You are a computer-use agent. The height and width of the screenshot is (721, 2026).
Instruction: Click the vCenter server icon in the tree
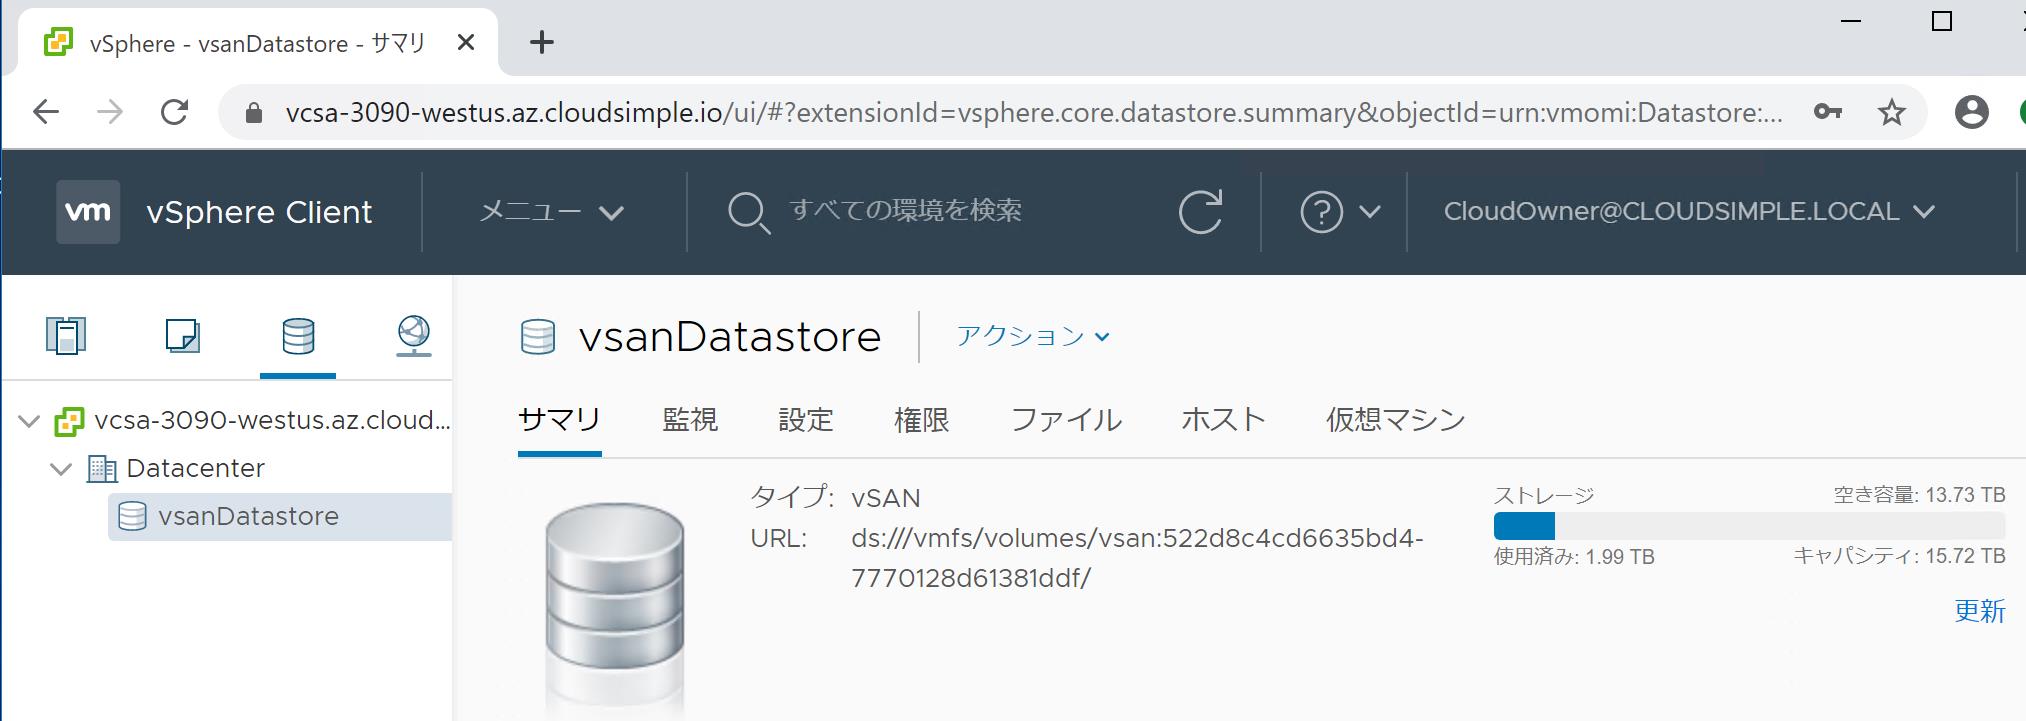[69, 421]
